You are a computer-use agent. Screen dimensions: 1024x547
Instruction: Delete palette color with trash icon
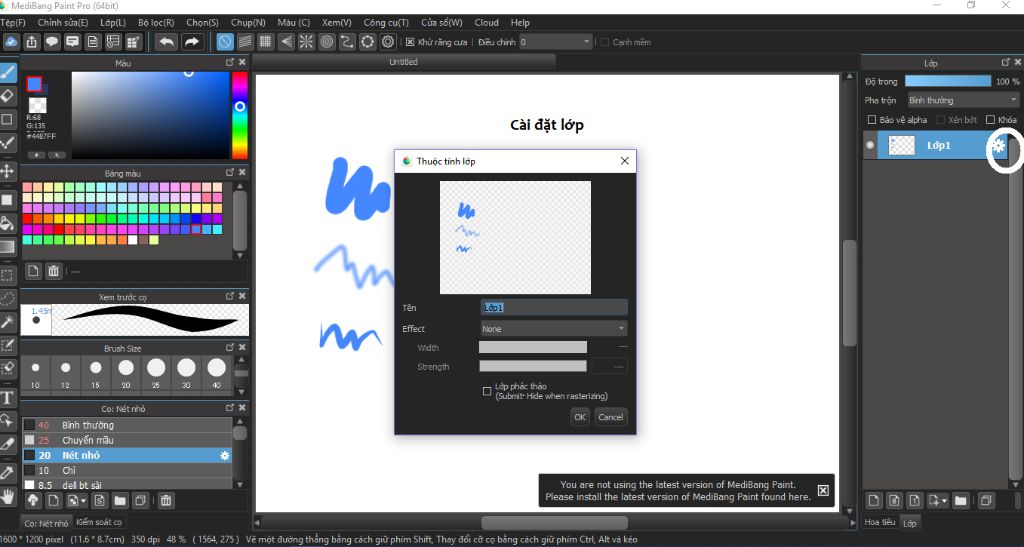[54, 271]
